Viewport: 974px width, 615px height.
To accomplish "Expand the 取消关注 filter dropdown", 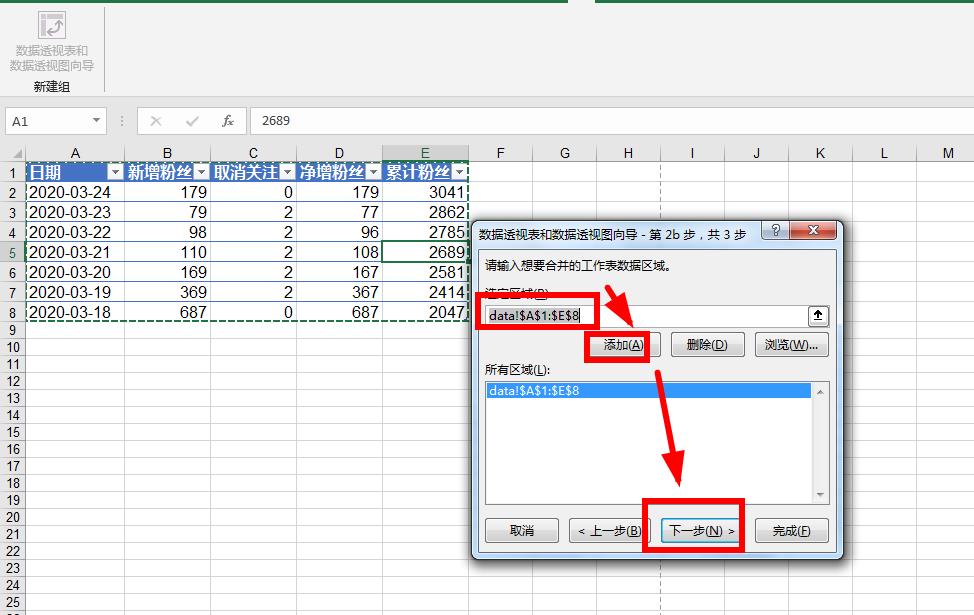I will [x=287, y=172].
